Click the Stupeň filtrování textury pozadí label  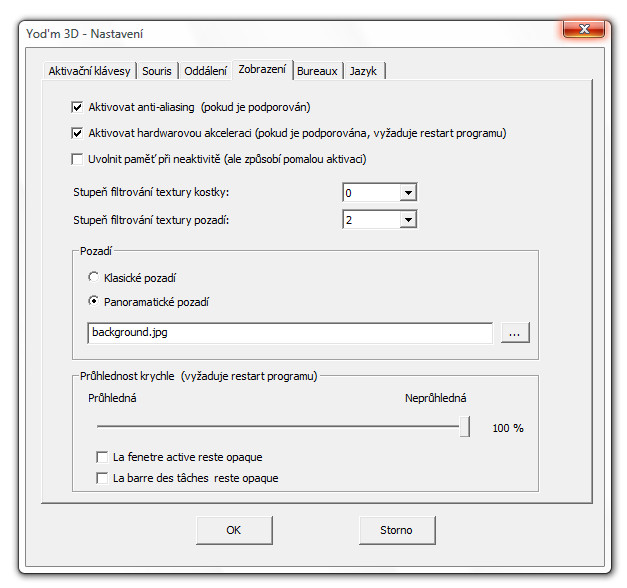pos(151,220)
